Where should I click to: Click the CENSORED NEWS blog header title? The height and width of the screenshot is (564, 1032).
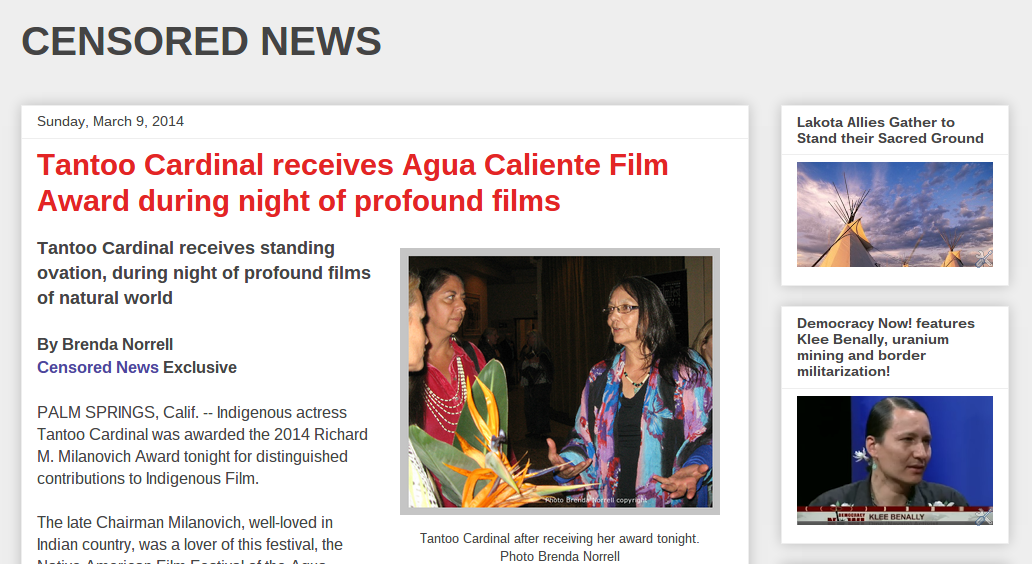point(201,41)
